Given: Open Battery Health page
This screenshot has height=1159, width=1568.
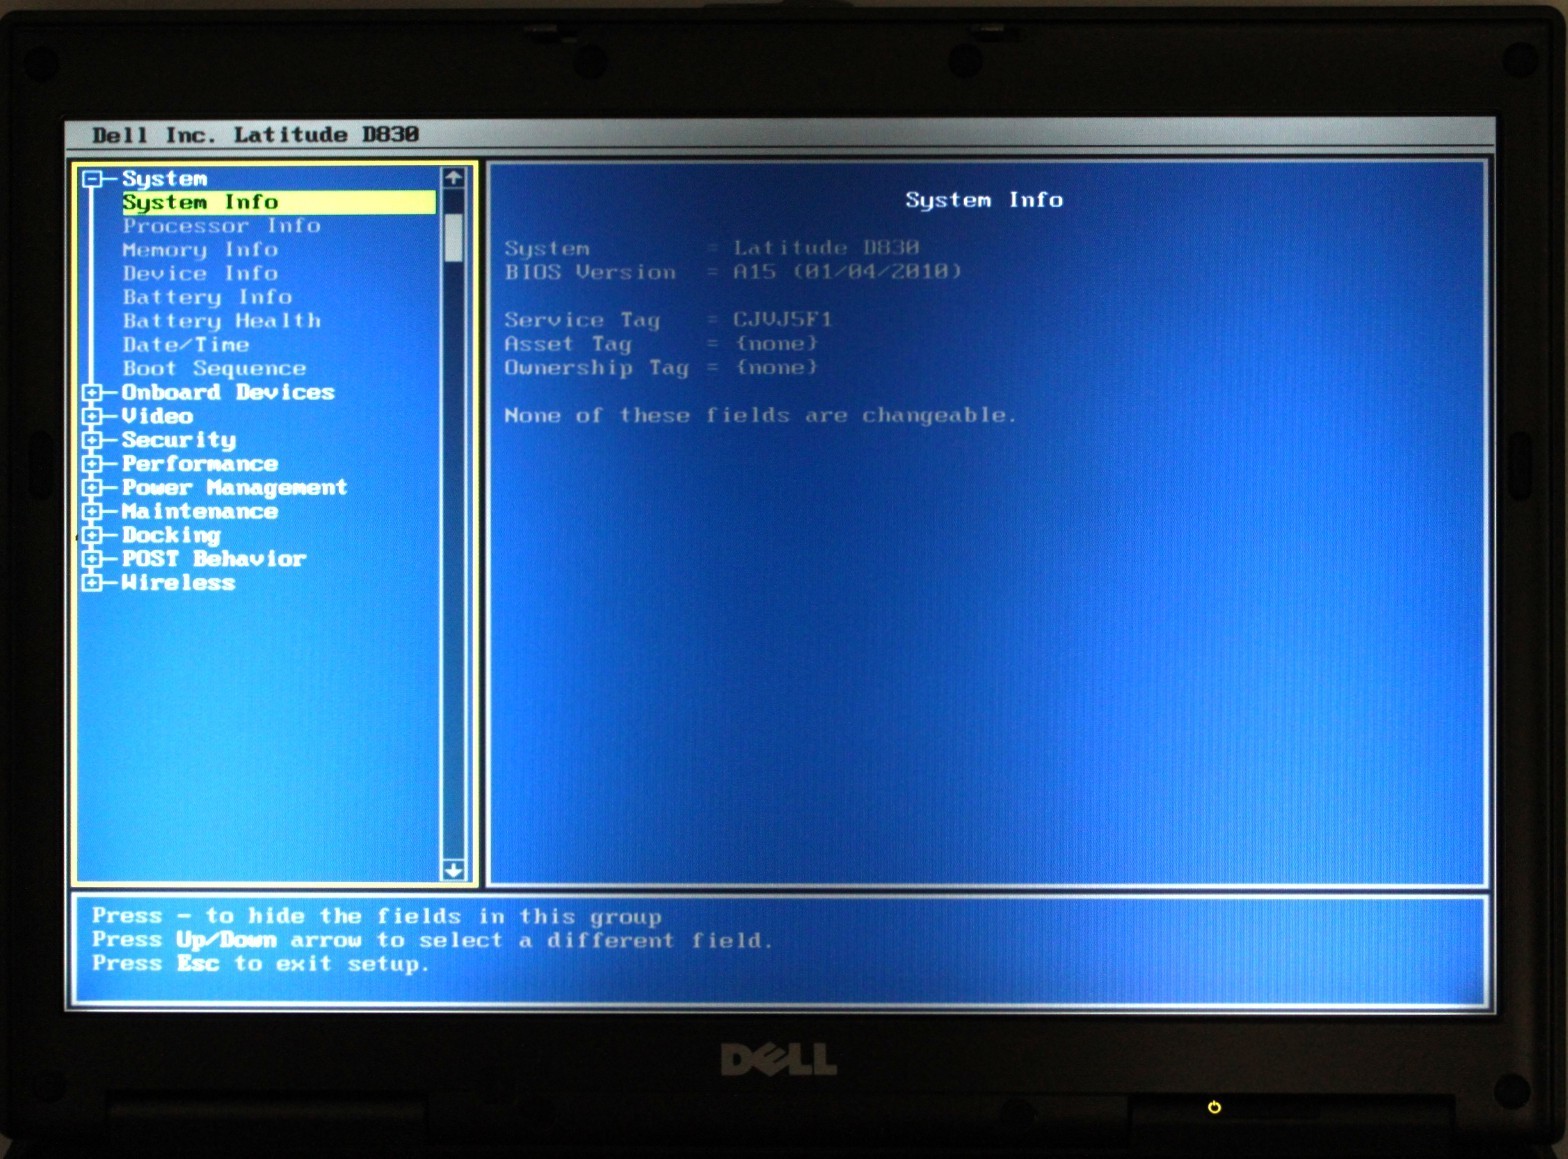Looking at the screenshot, I should pyautogui.click(x=222, y=321).
